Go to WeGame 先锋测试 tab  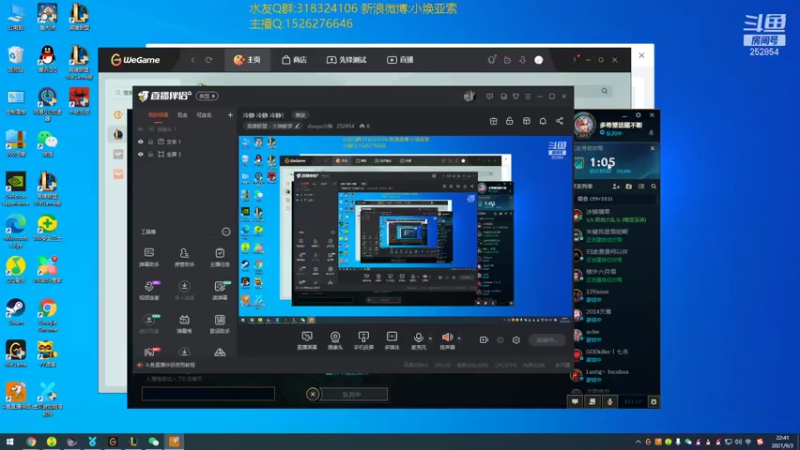(x=347, y=60)
